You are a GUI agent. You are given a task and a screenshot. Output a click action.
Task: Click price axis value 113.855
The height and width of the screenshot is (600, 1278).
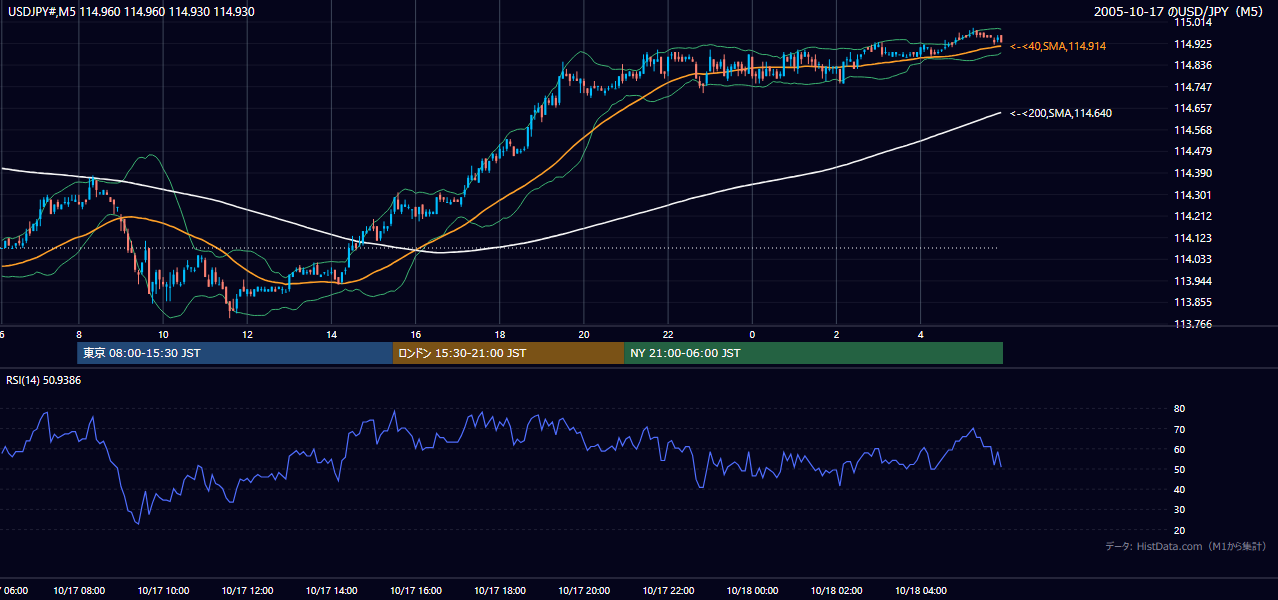pyautogui.click(x=1193, y=302)
